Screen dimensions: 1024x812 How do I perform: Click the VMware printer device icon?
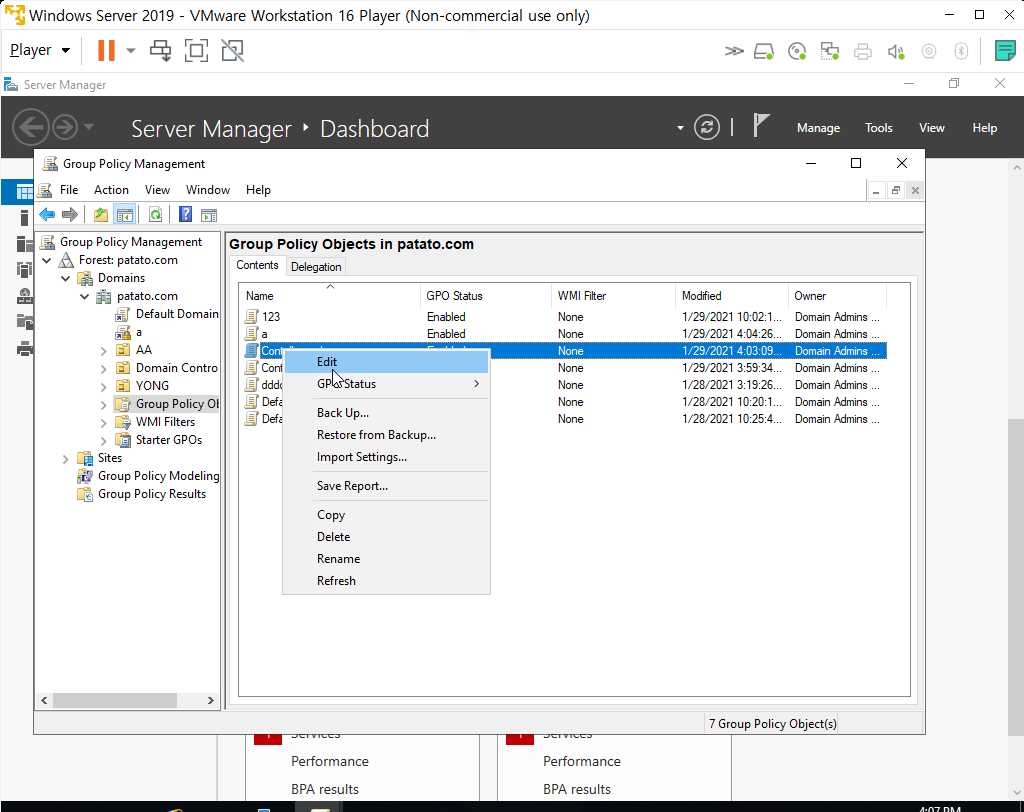(x=863, y=51)
